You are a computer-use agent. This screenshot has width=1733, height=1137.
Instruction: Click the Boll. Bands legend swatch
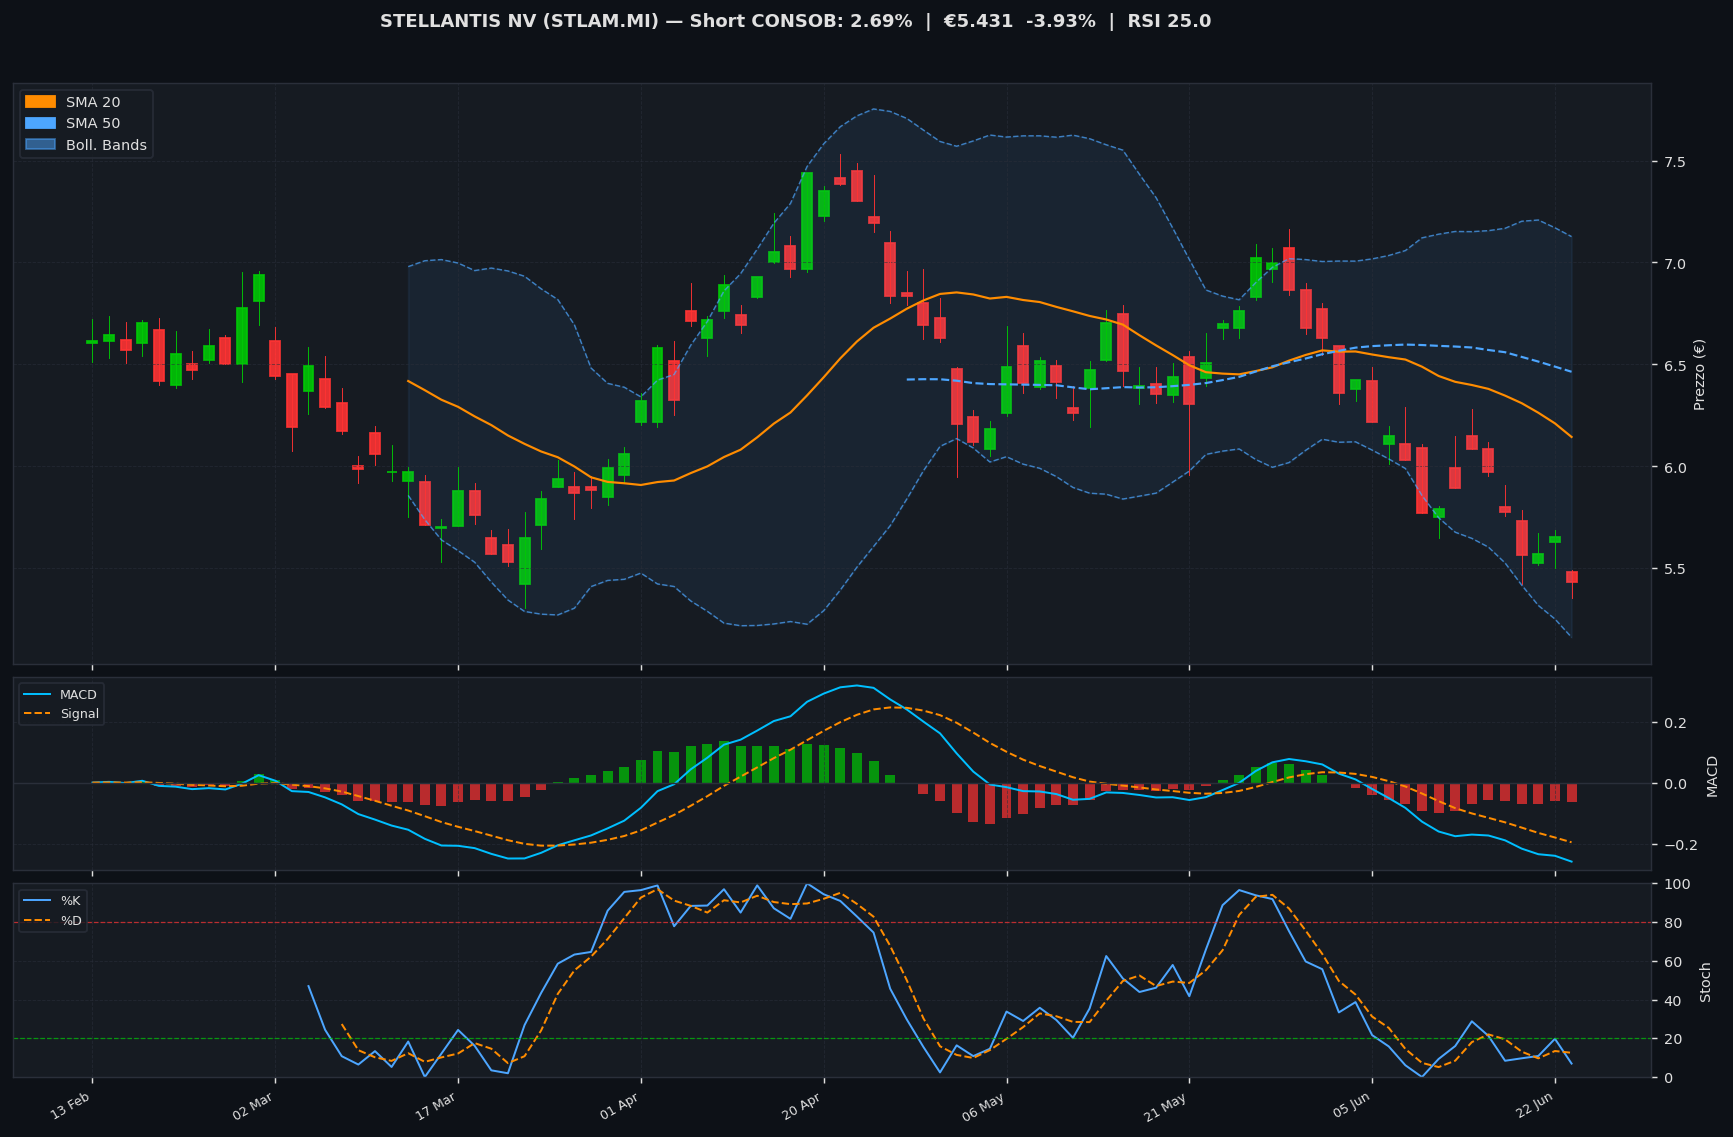tap(41, 145)
